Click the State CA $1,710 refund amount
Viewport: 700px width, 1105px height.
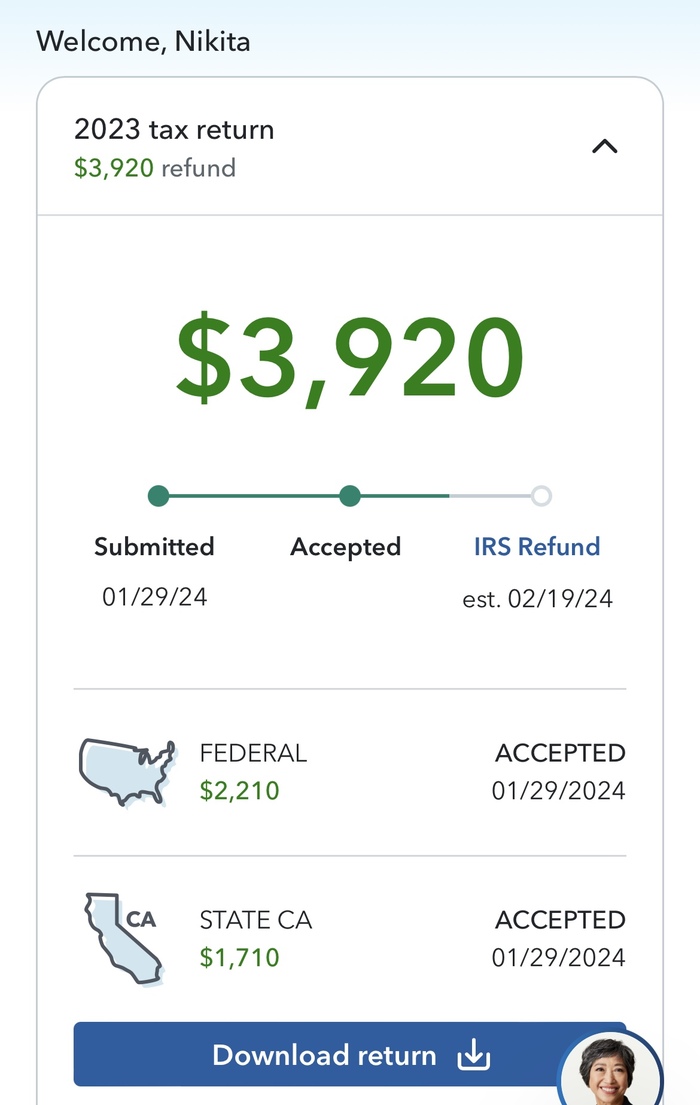pos(240,958)
